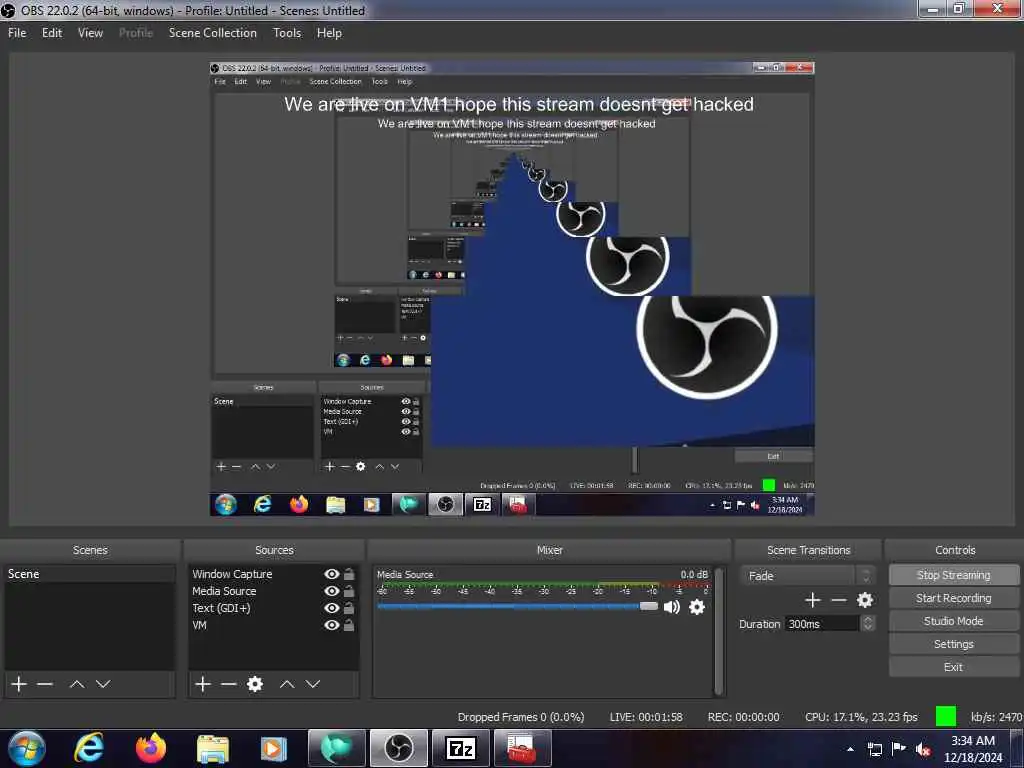The image size is (1024, 768).
Task: Remove selected source with minus icon
Action: (x=229, y=684)
